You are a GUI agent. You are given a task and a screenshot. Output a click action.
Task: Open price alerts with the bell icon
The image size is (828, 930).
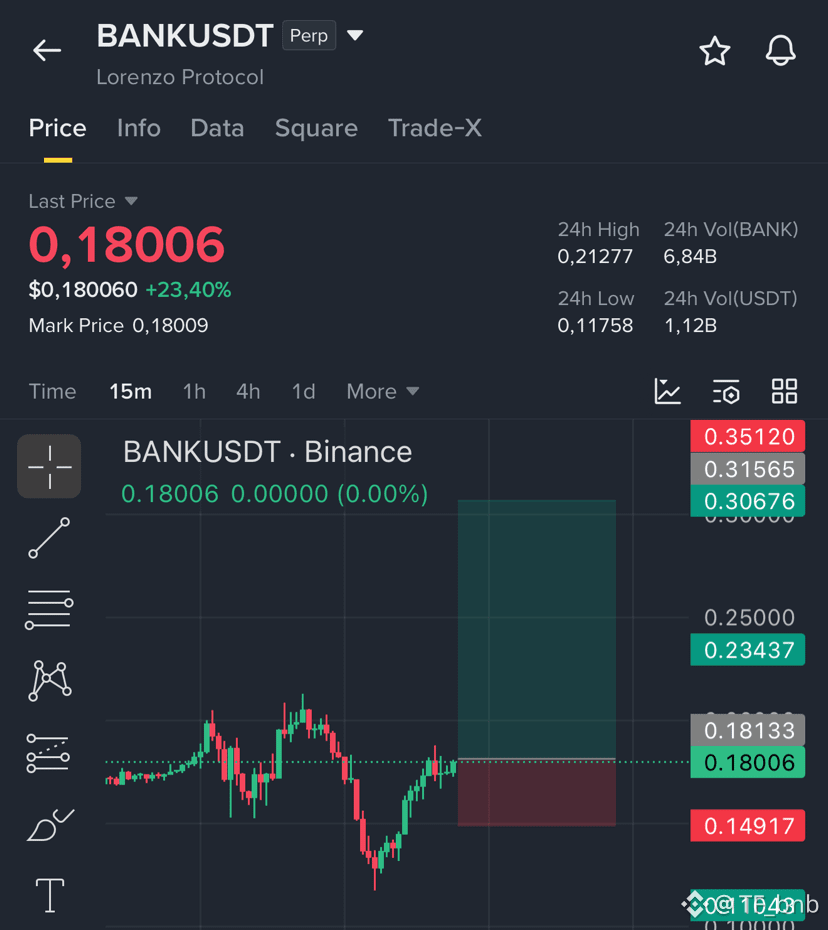[x=780, y=50]
